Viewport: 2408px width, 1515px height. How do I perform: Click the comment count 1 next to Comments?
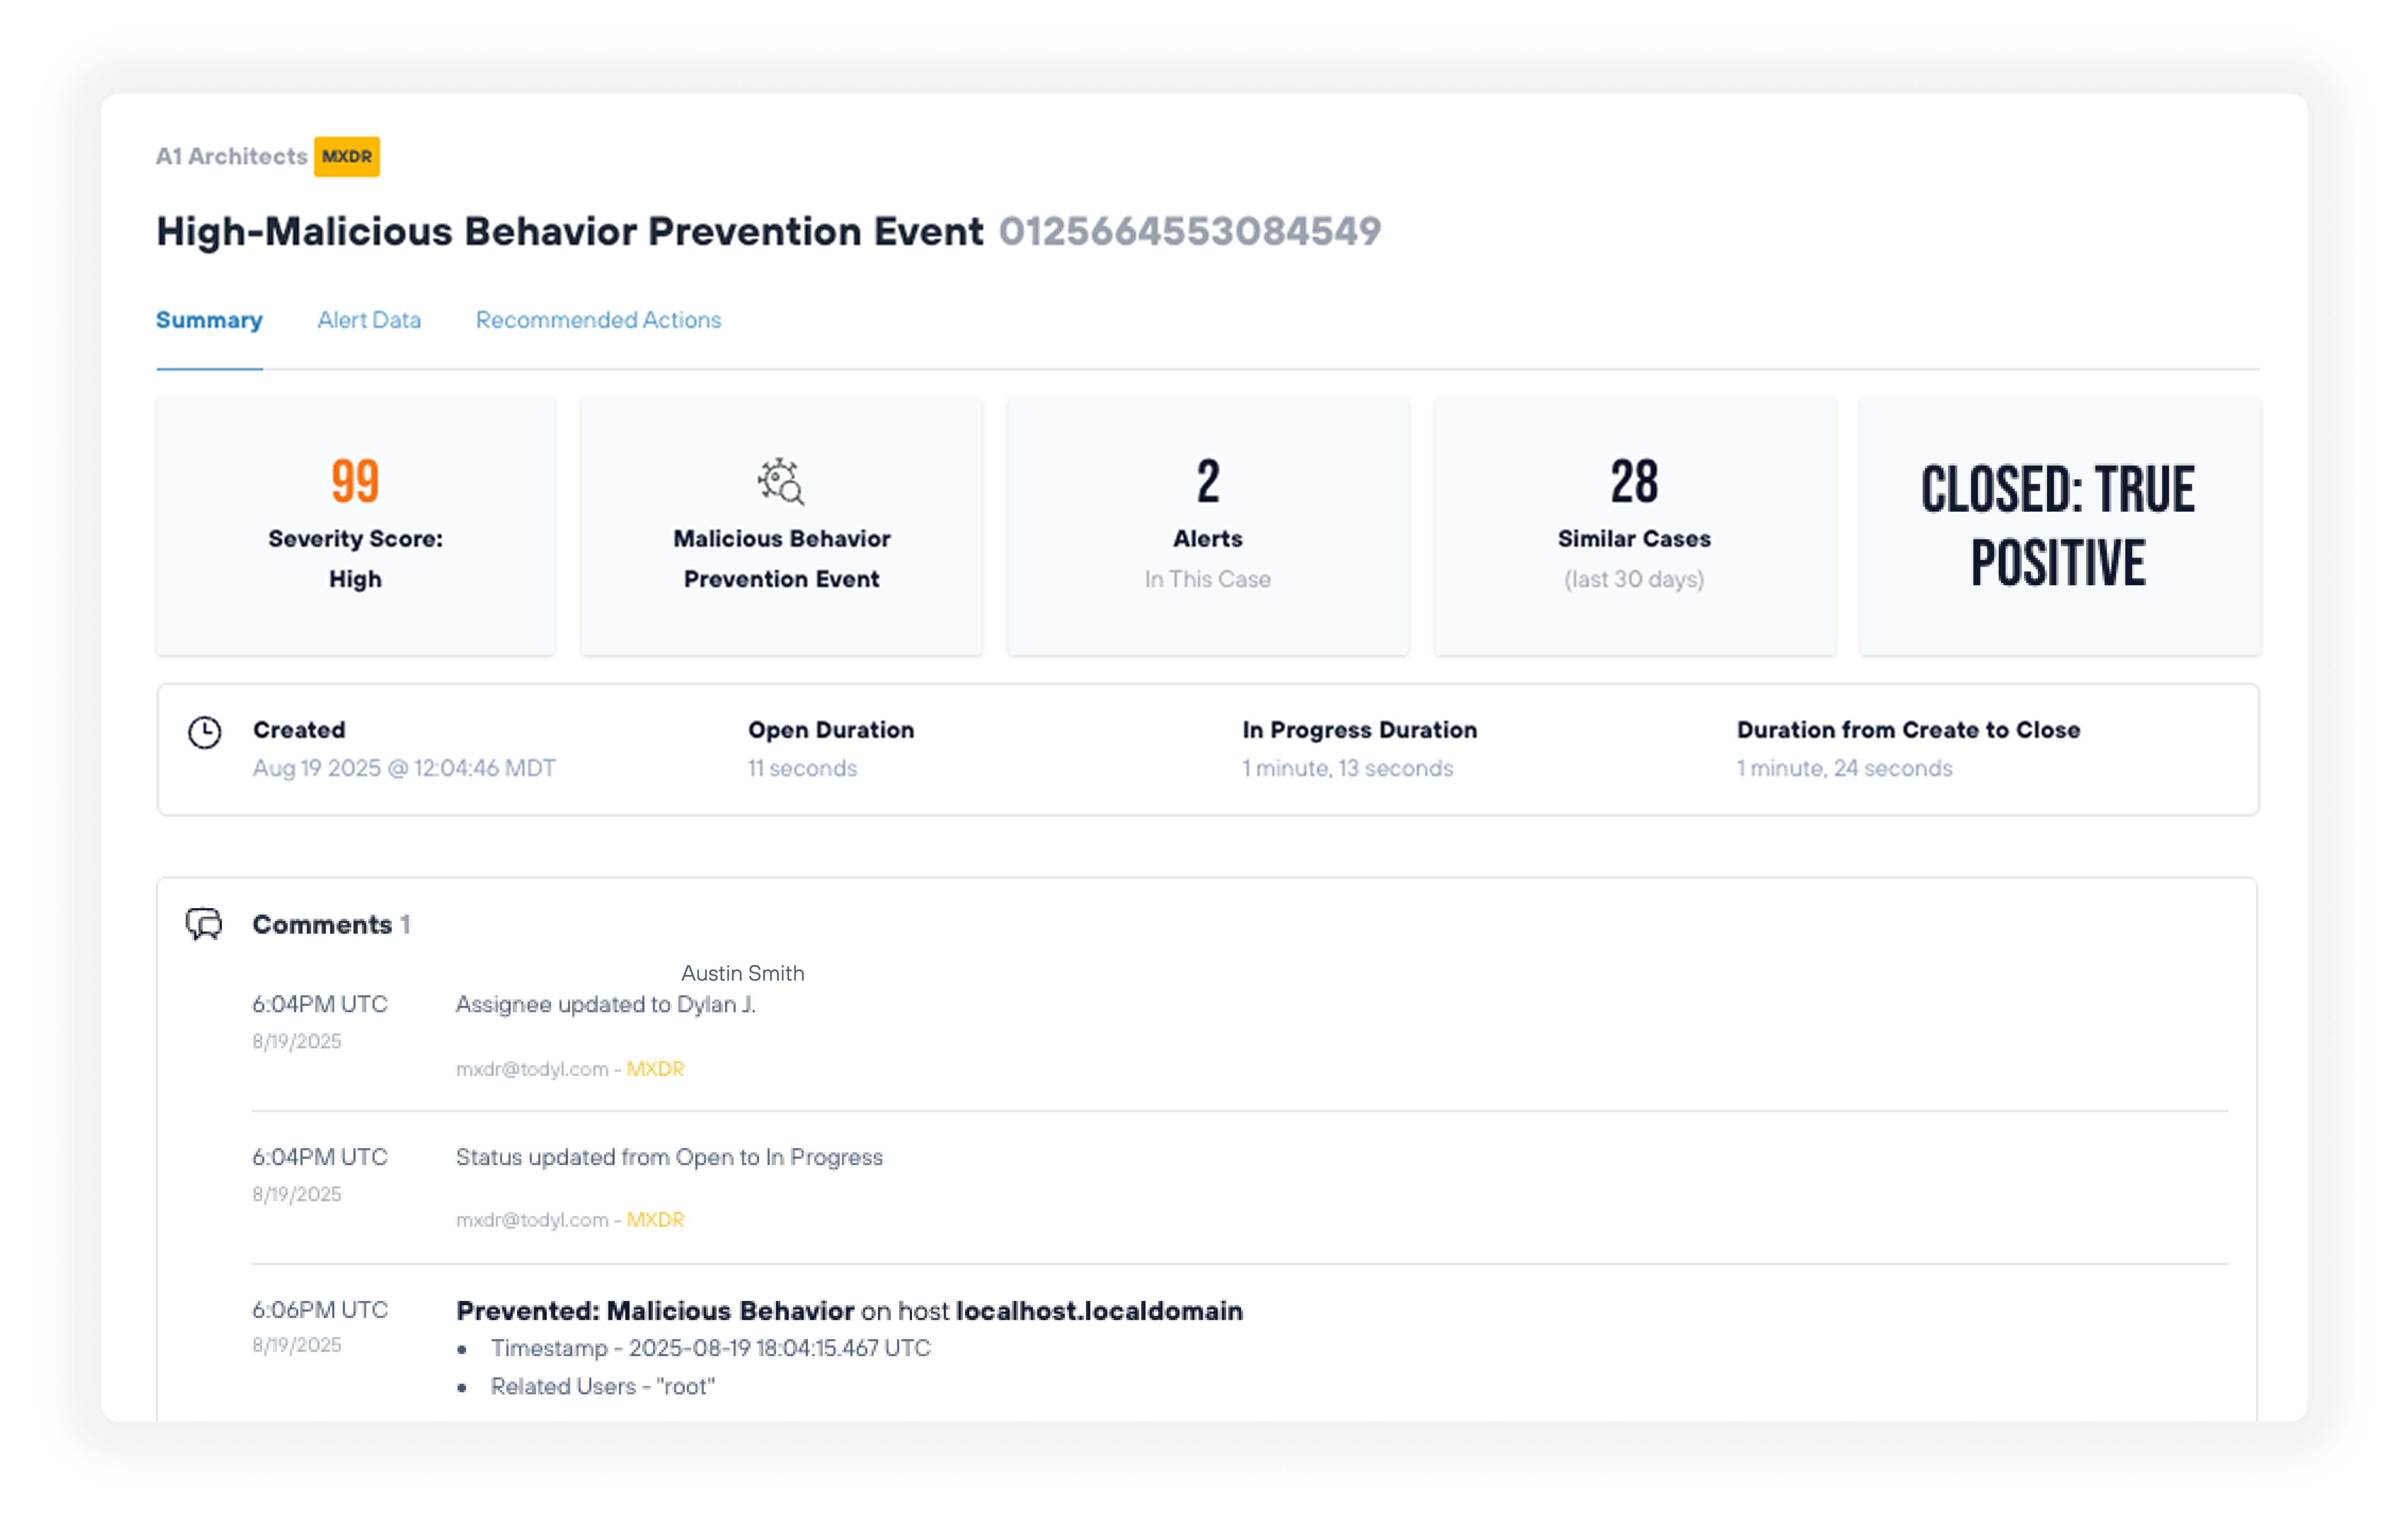click(405, 924)
